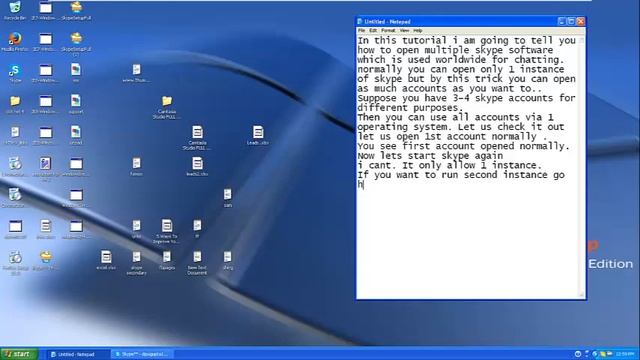The image size is (640, 360).
Task: Click the text 'different purposes.' in Notepad
Action: (410, 108)
